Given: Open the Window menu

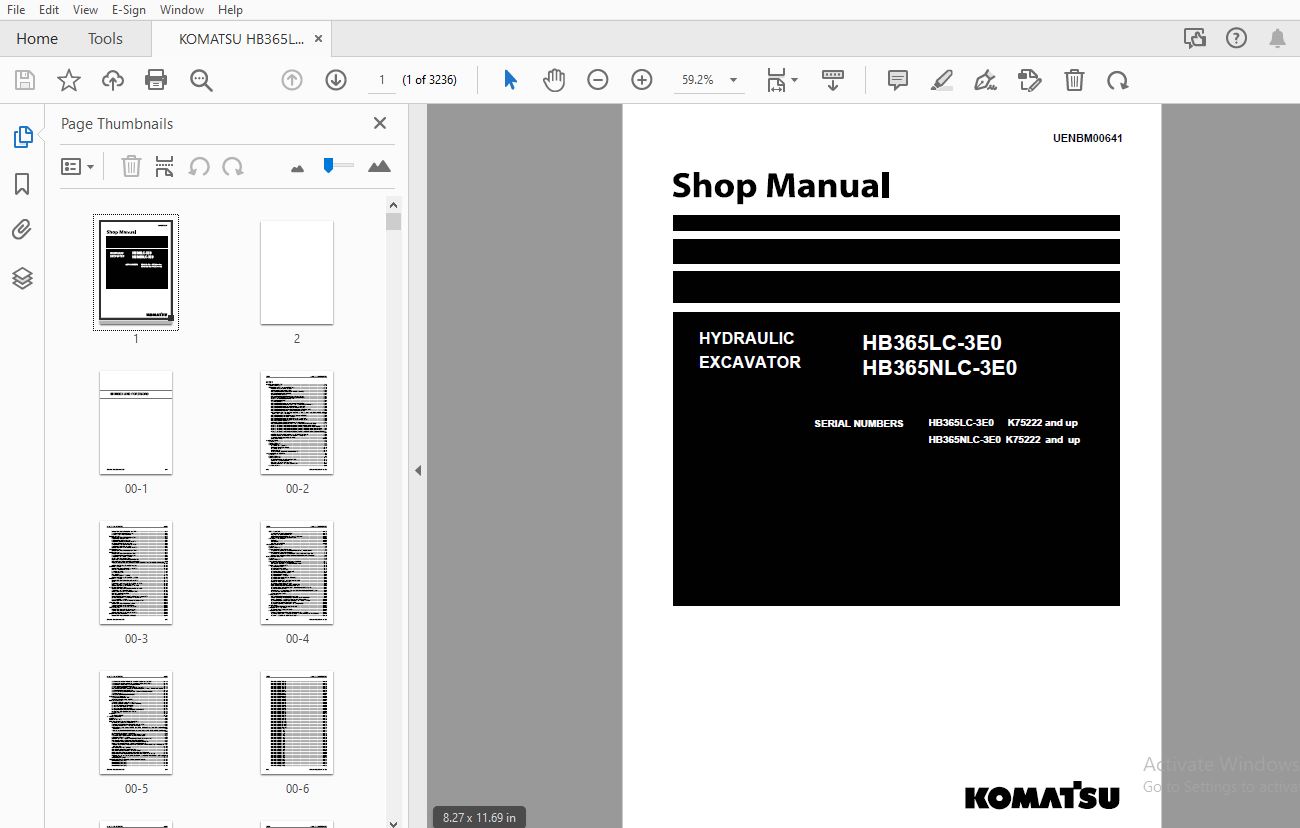Looking at the screenshot, I should pos(182,9).
